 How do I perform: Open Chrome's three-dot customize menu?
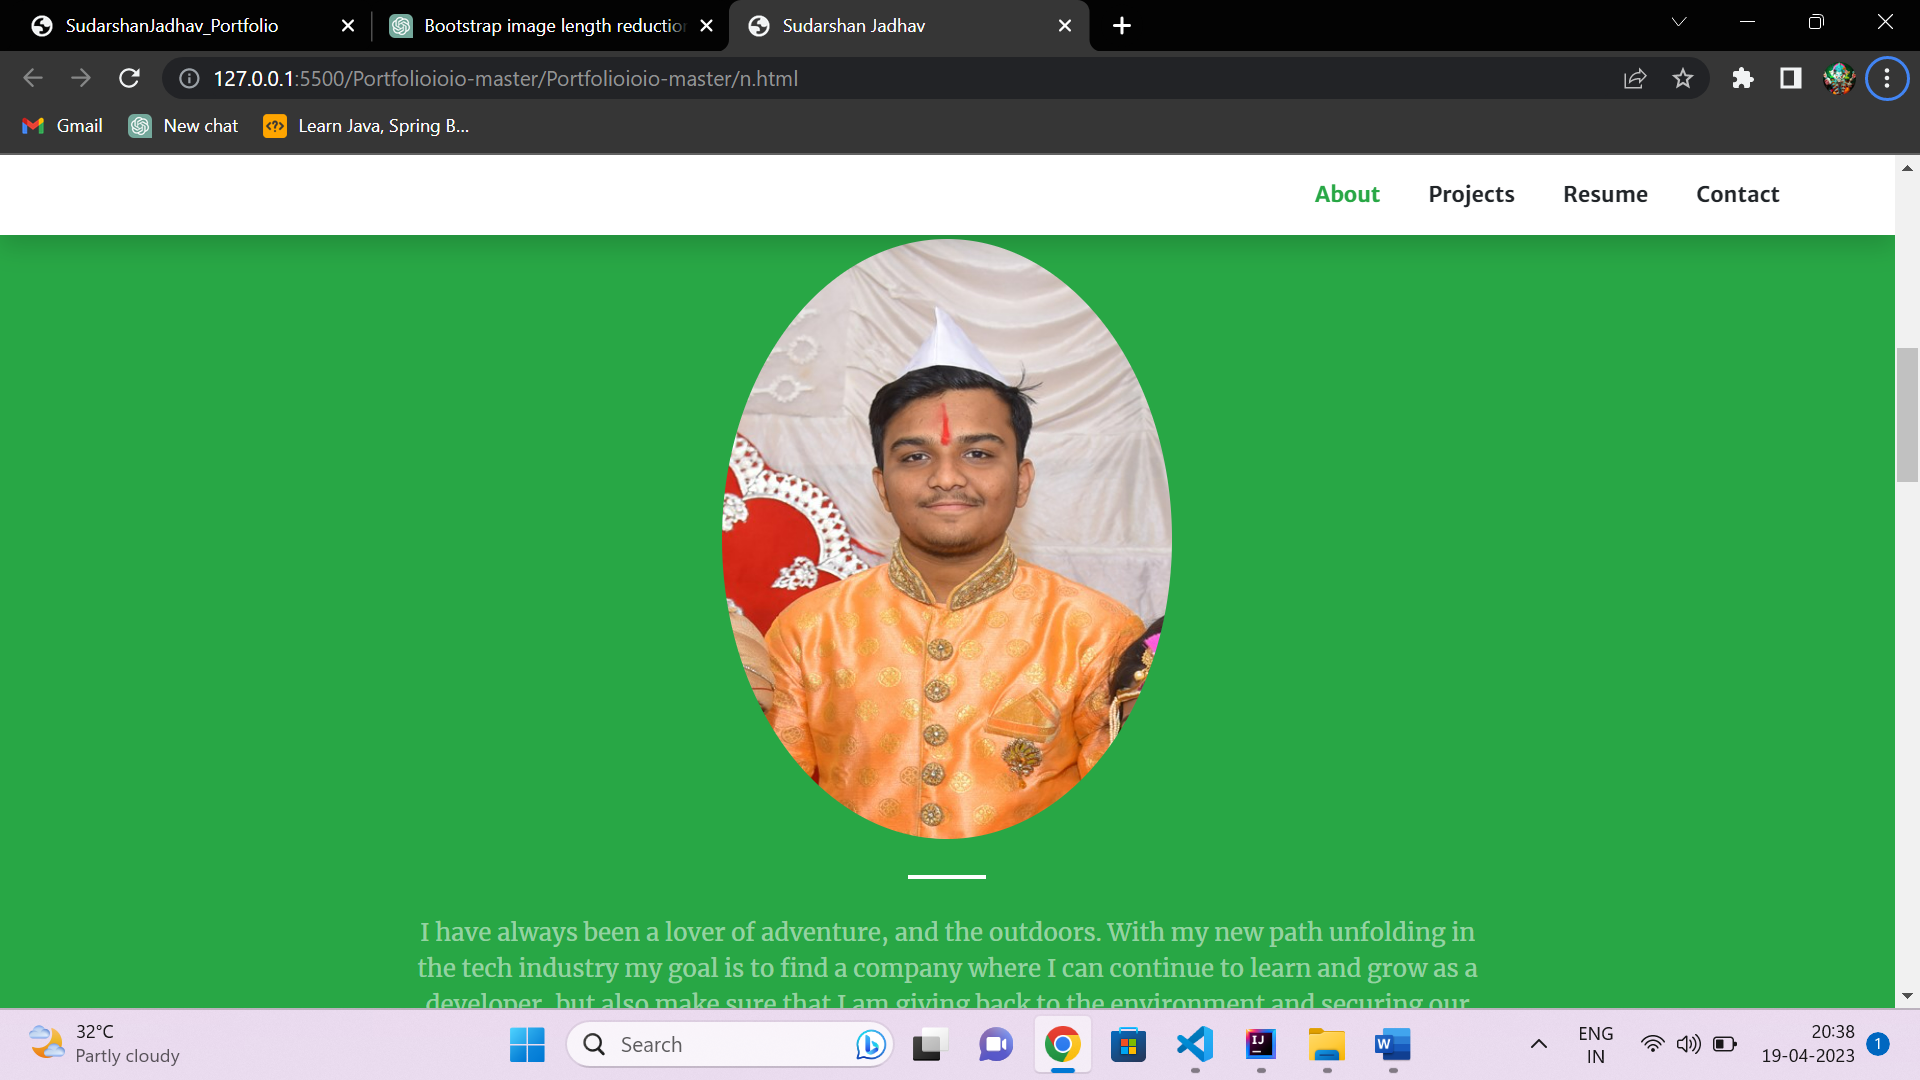coord(1887,78)
